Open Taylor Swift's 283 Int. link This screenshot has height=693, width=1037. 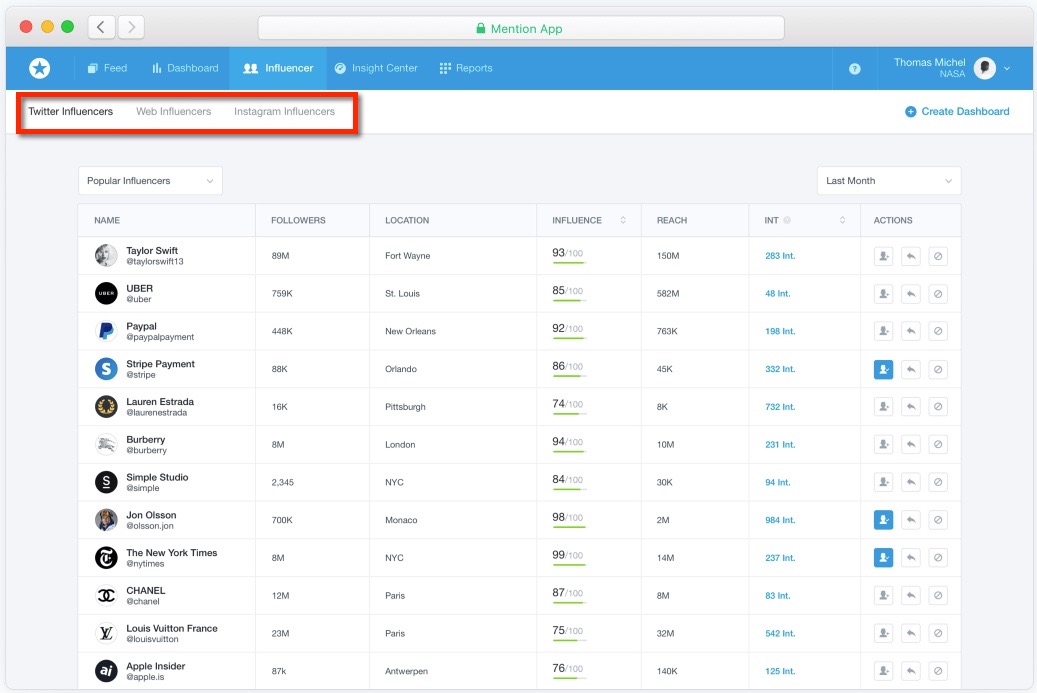tap(780, 256)
